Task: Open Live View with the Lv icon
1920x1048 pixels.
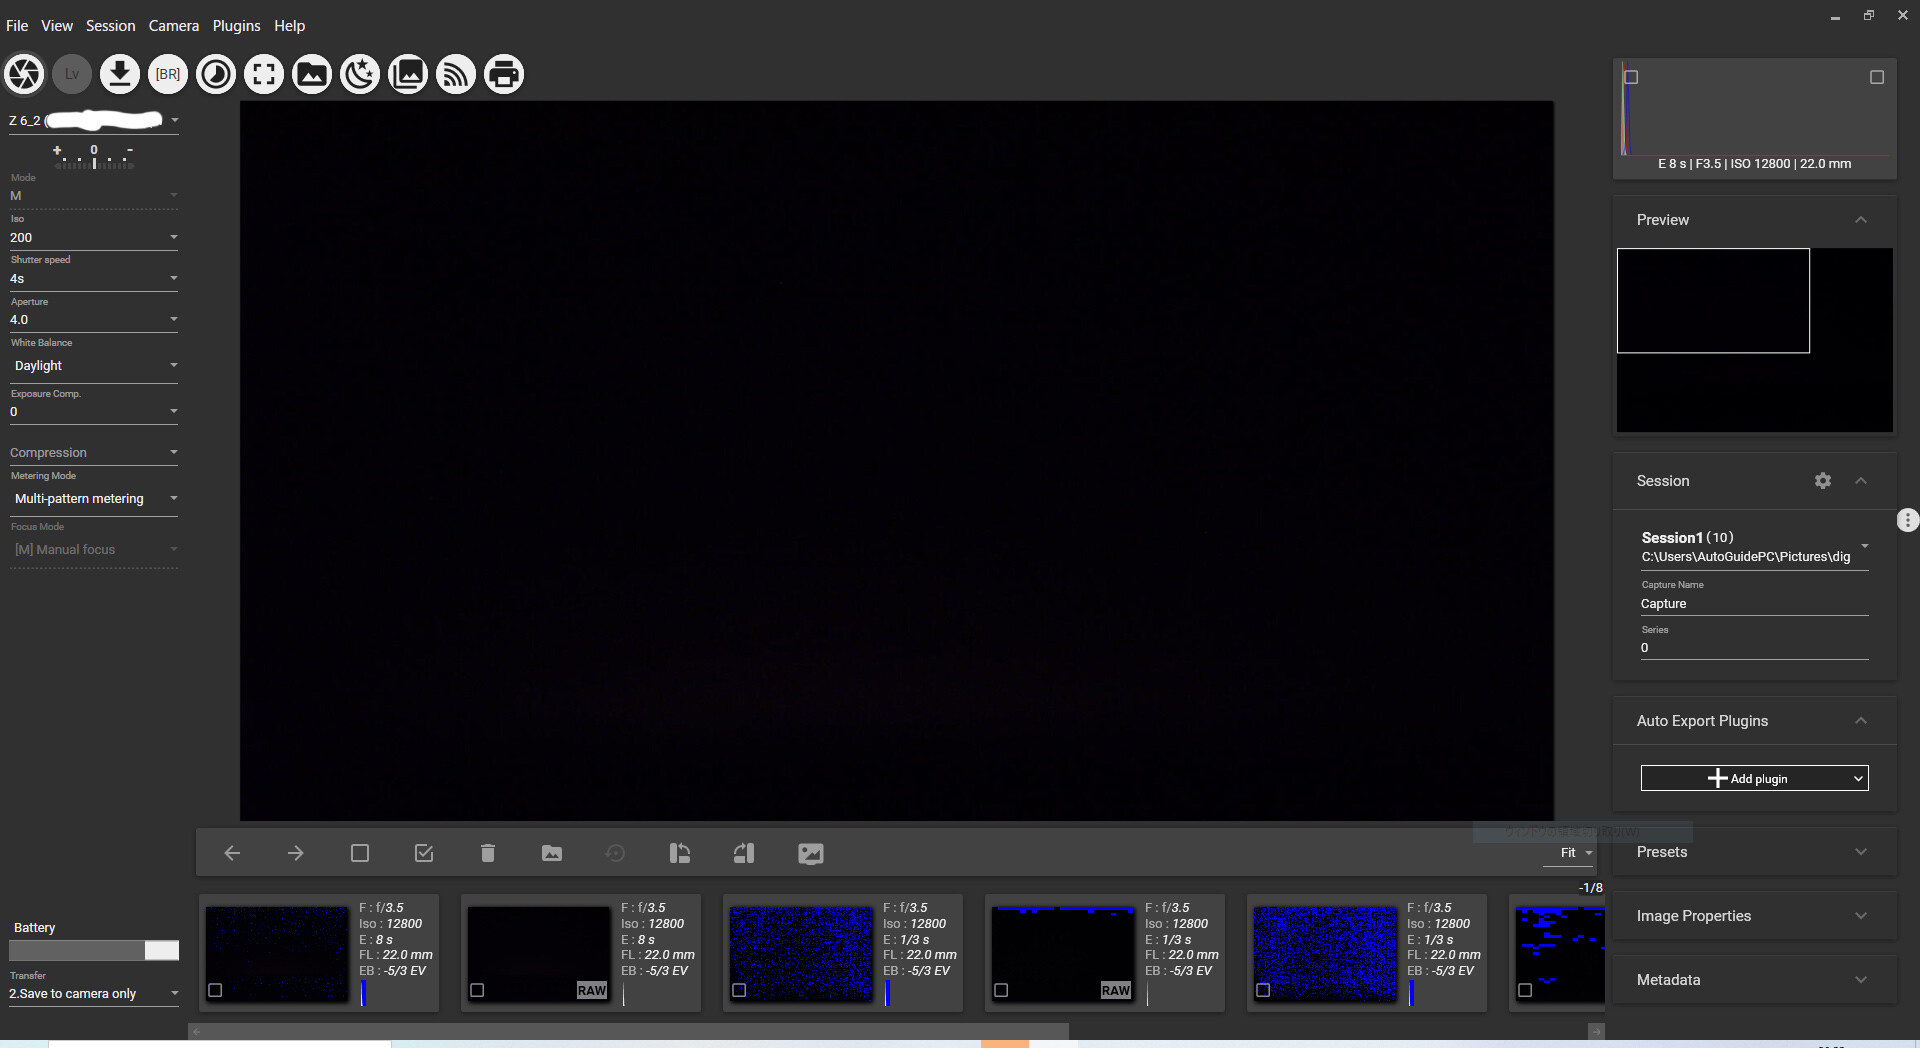Action: click(x=72, y=74)
